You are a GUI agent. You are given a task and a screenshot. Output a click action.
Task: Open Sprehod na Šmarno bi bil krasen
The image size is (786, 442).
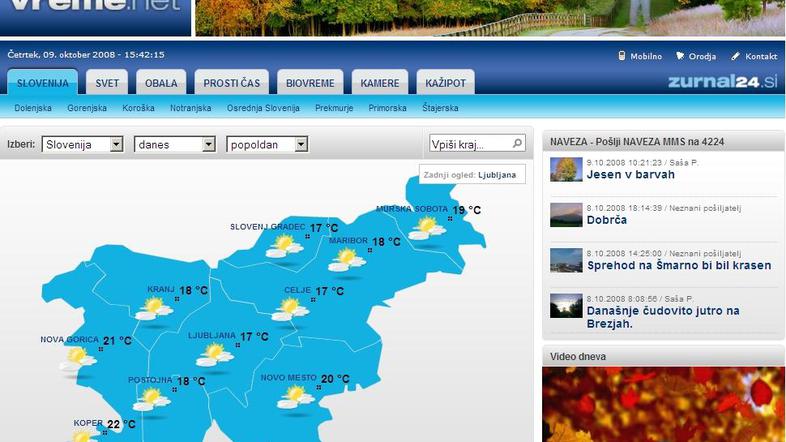[x=679, y=266]
